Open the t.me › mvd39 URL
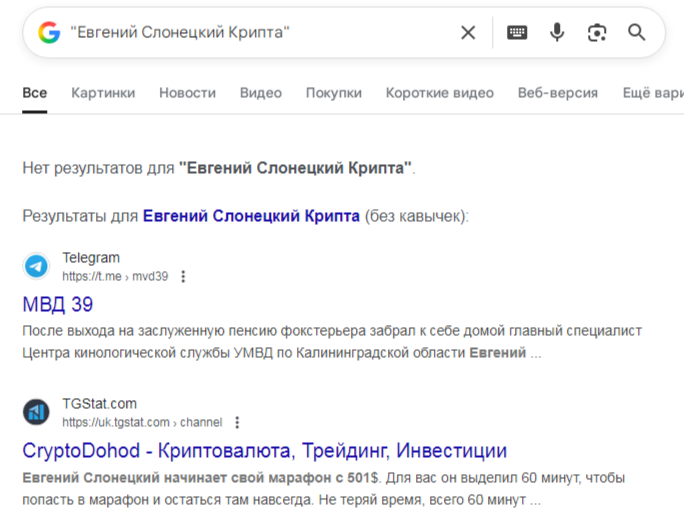 coord(115,277)
